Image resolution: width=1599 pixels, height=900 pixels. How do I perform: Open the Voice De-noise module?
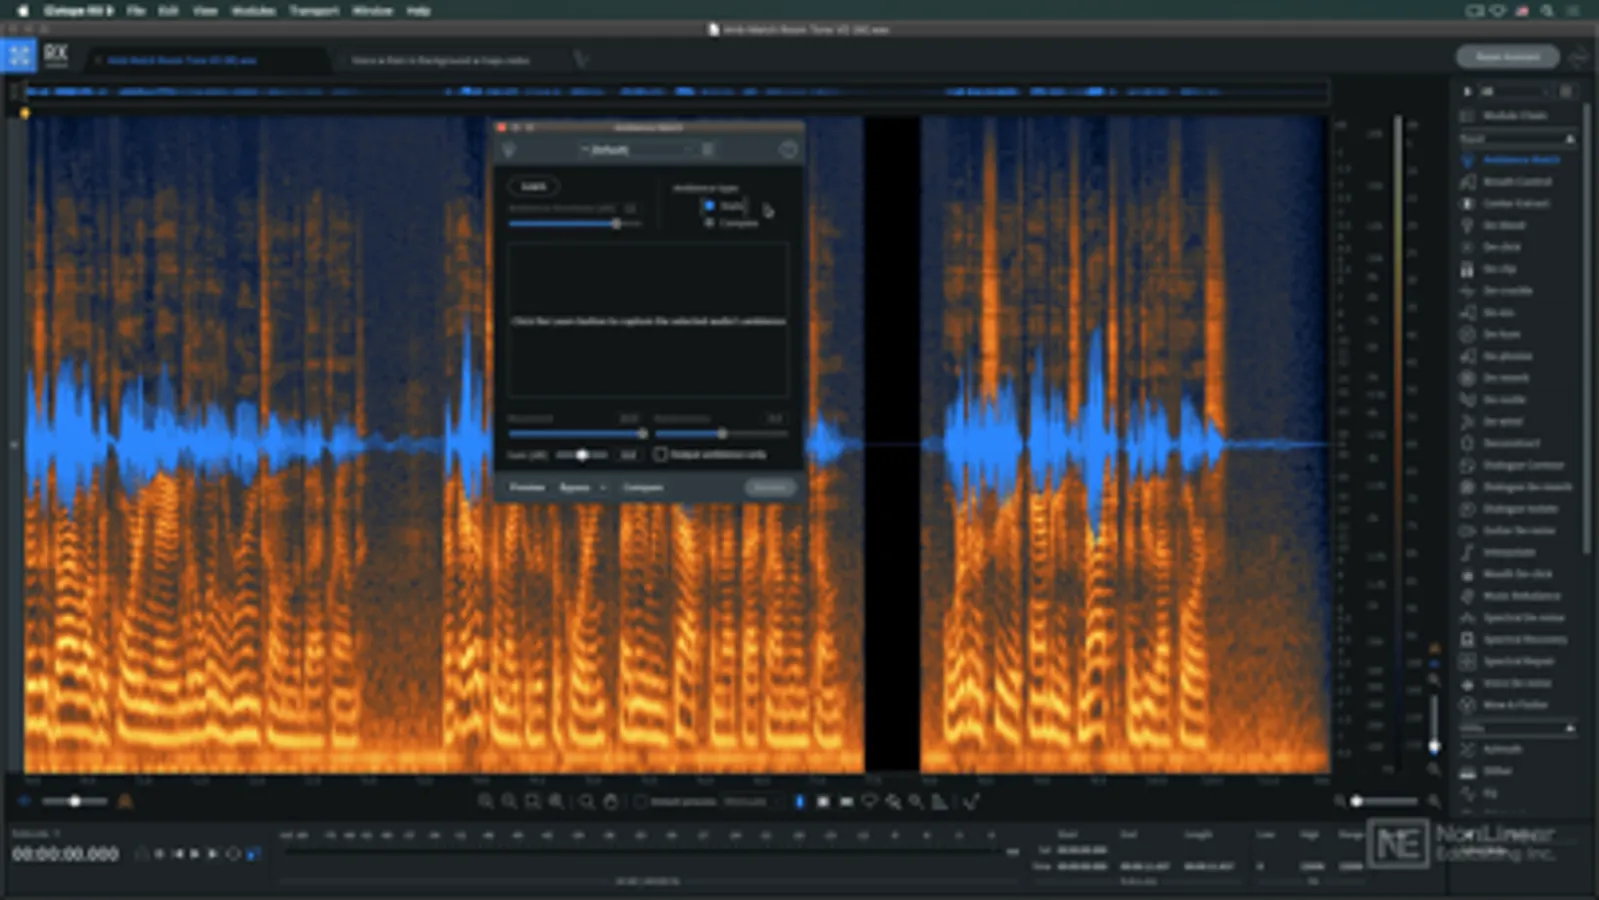pos(1517,683)
